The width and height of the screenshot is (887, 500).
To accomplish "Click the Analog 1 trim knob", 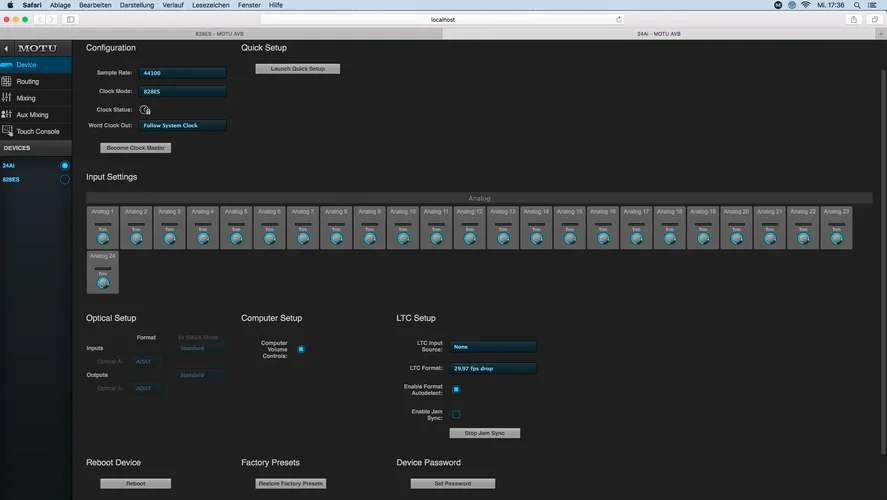I will (x=102, y=239).
